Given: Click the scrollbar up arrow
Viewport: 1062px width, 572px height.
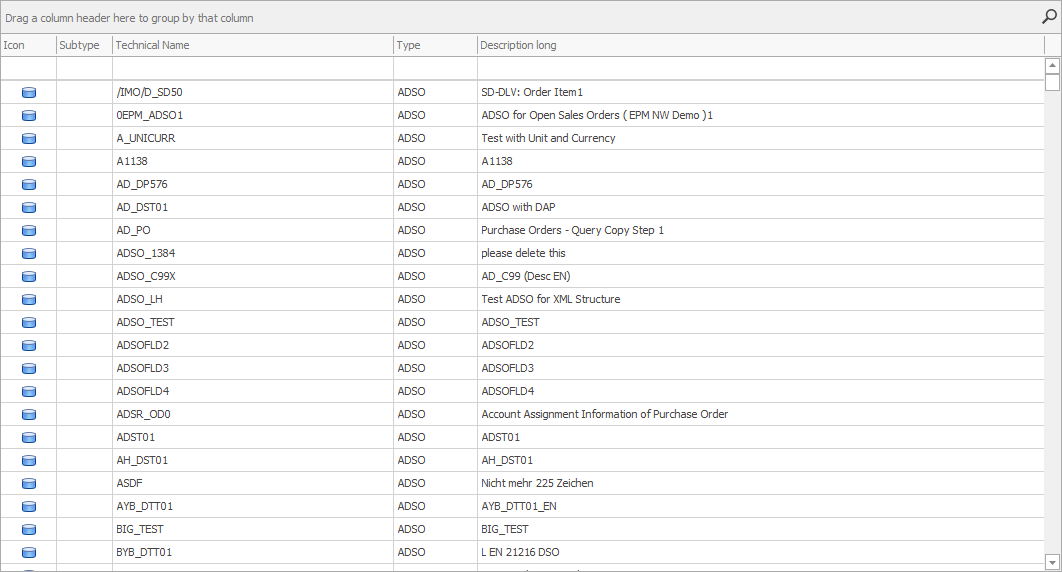Looking at the screenshot, I should 1052,66.
